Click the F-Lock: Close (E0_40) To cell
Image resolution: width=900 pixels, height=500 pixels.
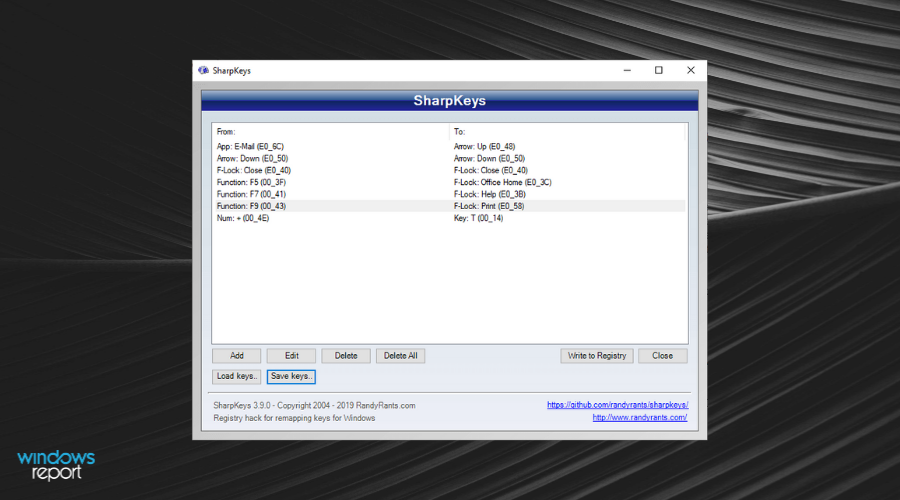[491, 170]
